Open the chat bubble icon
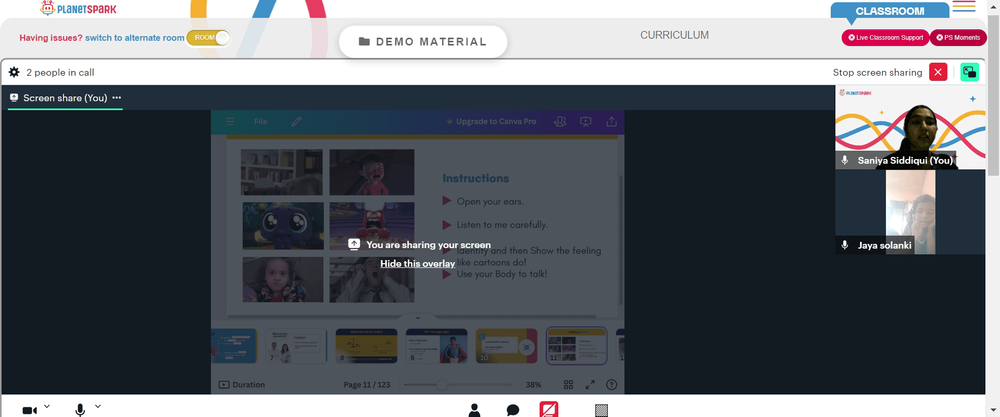Screen dimensions: 1000x417 click(513, 410)
